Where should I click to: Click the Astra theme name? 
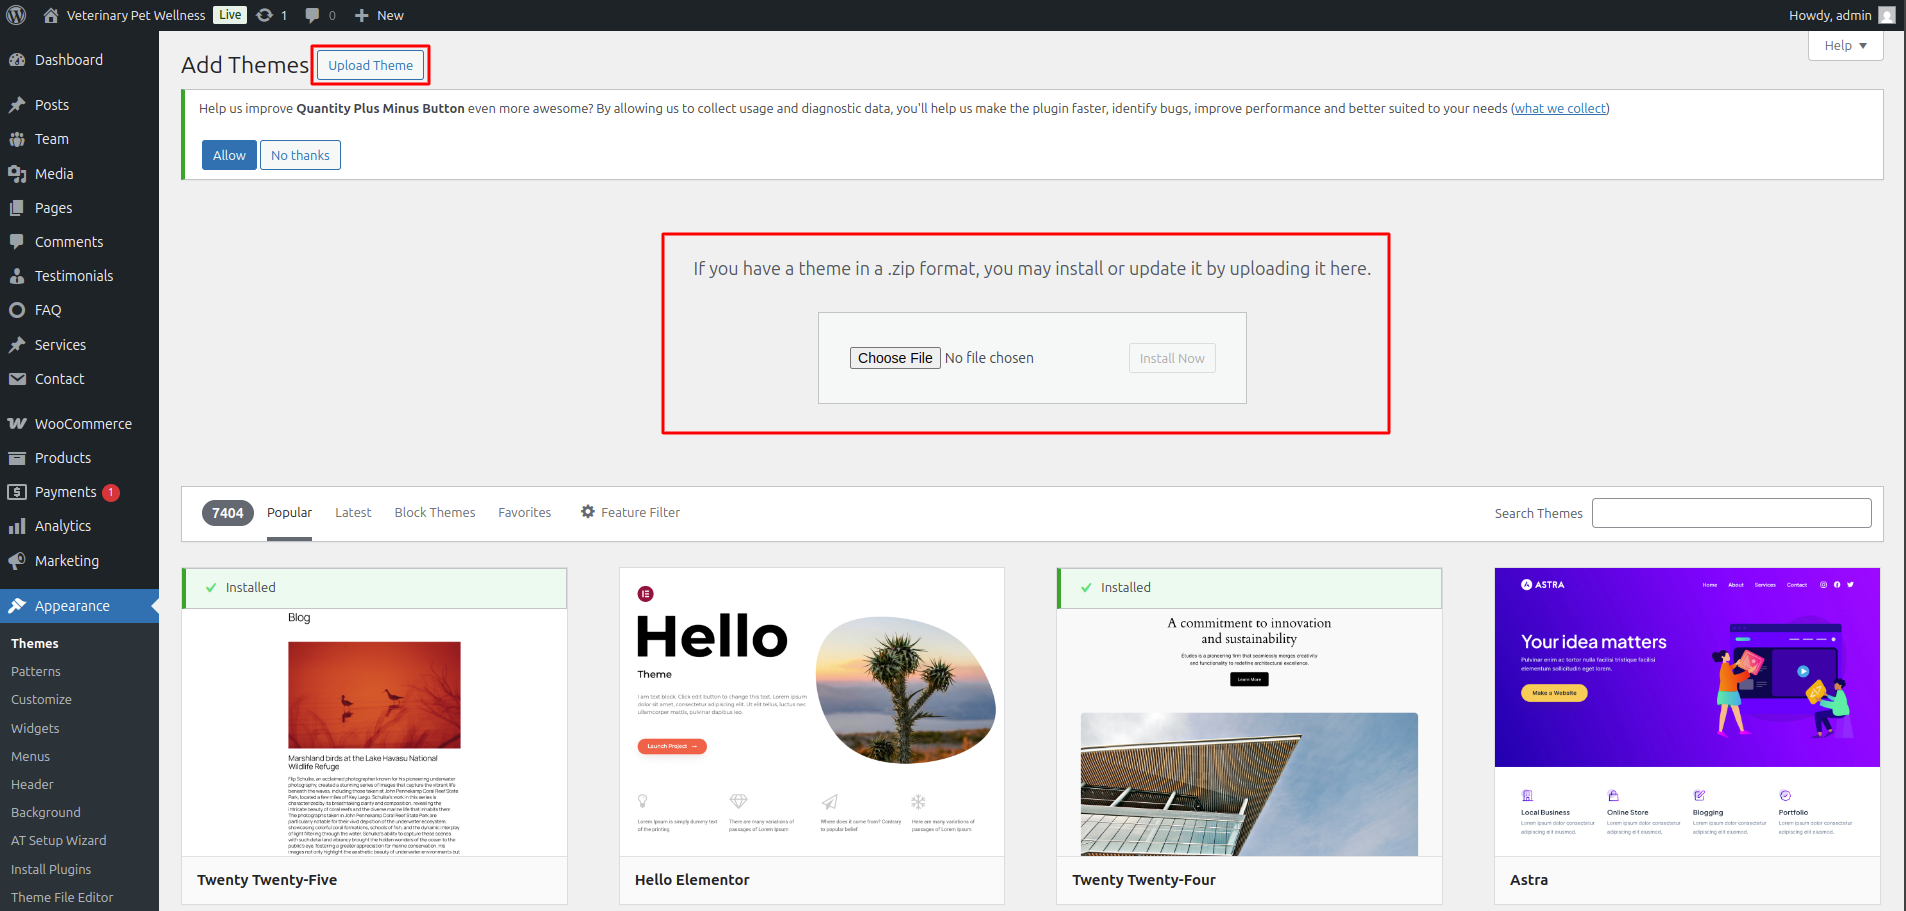click(1529, 880)
